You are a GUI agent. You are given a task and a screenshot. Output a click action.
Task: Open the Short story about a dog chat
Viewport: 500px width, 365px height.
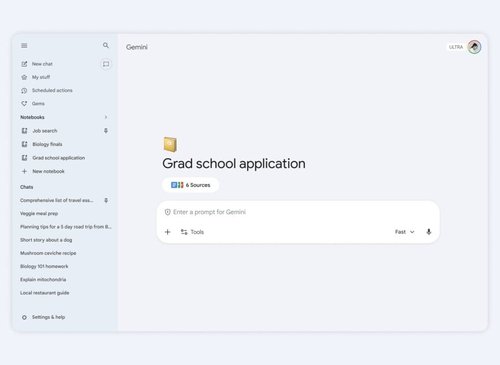(x=46, y=240)
